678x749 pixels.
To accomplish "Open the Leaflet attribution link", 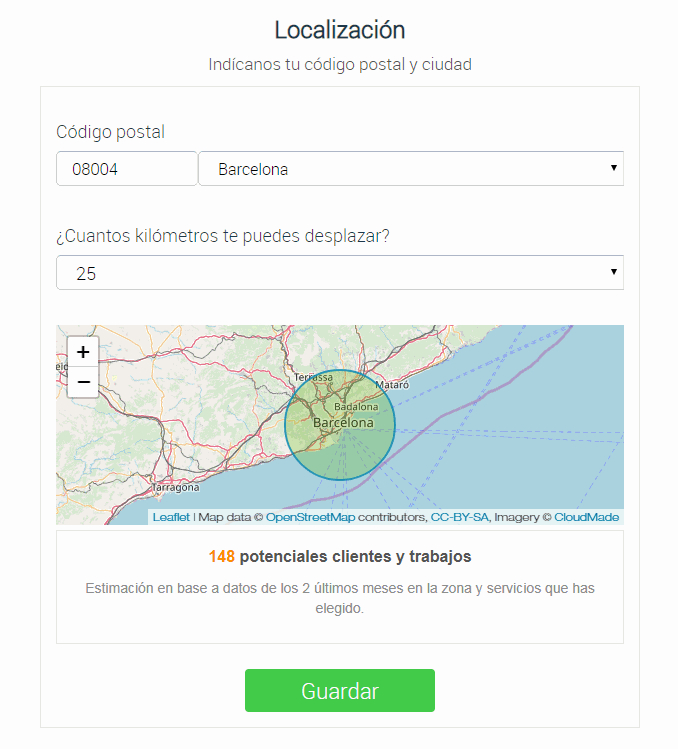I will (x=171, y=517).
